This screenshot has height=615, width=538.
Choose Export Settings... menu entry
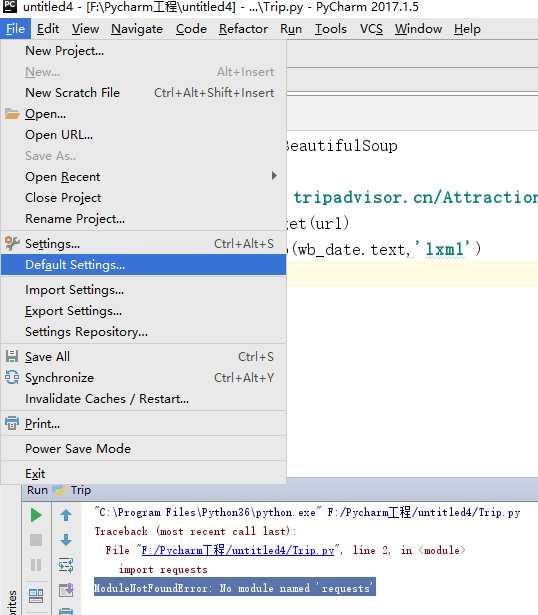coord(144,311)
